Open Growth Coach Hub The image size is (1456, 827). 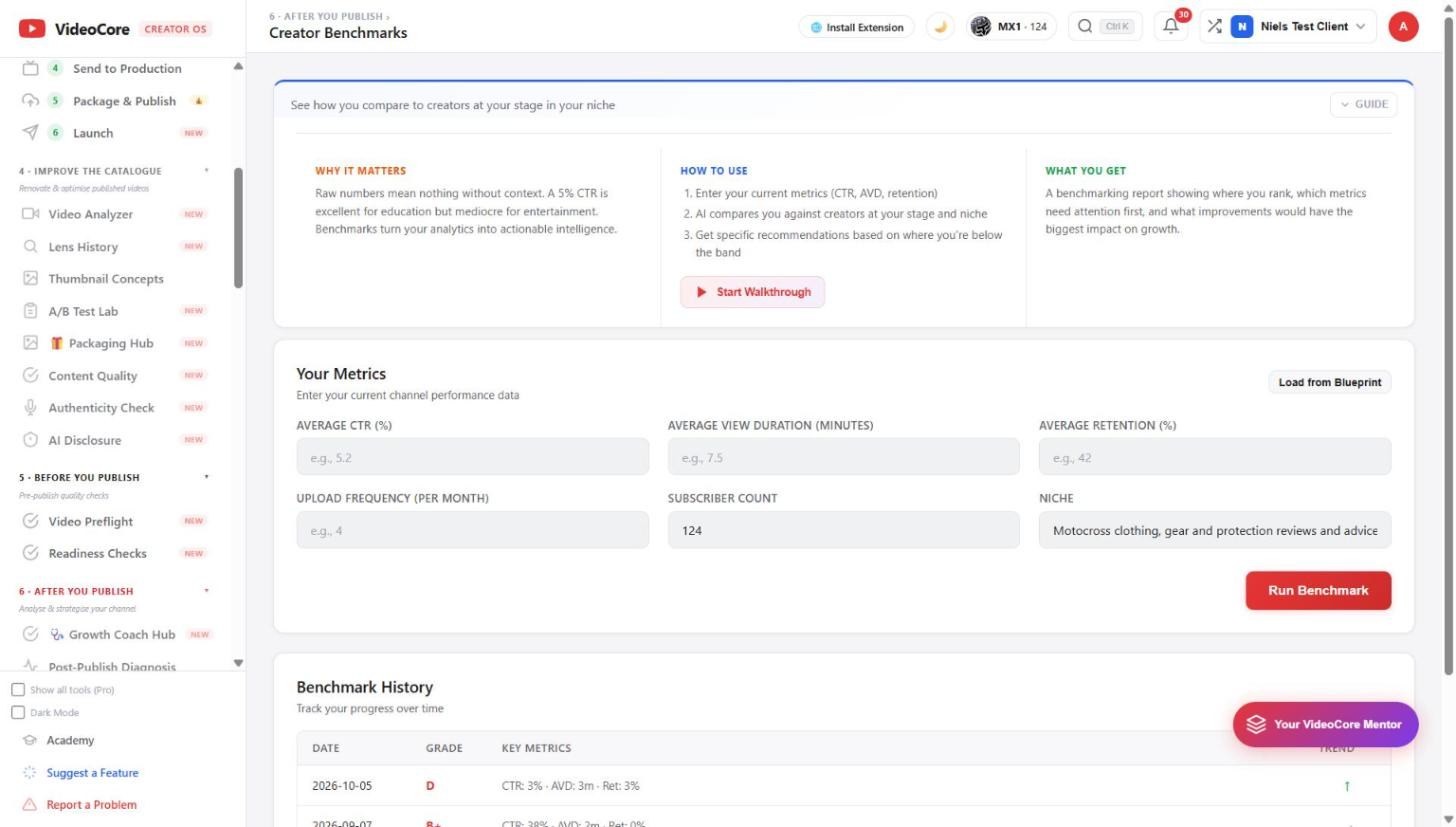tap(113, 634)
